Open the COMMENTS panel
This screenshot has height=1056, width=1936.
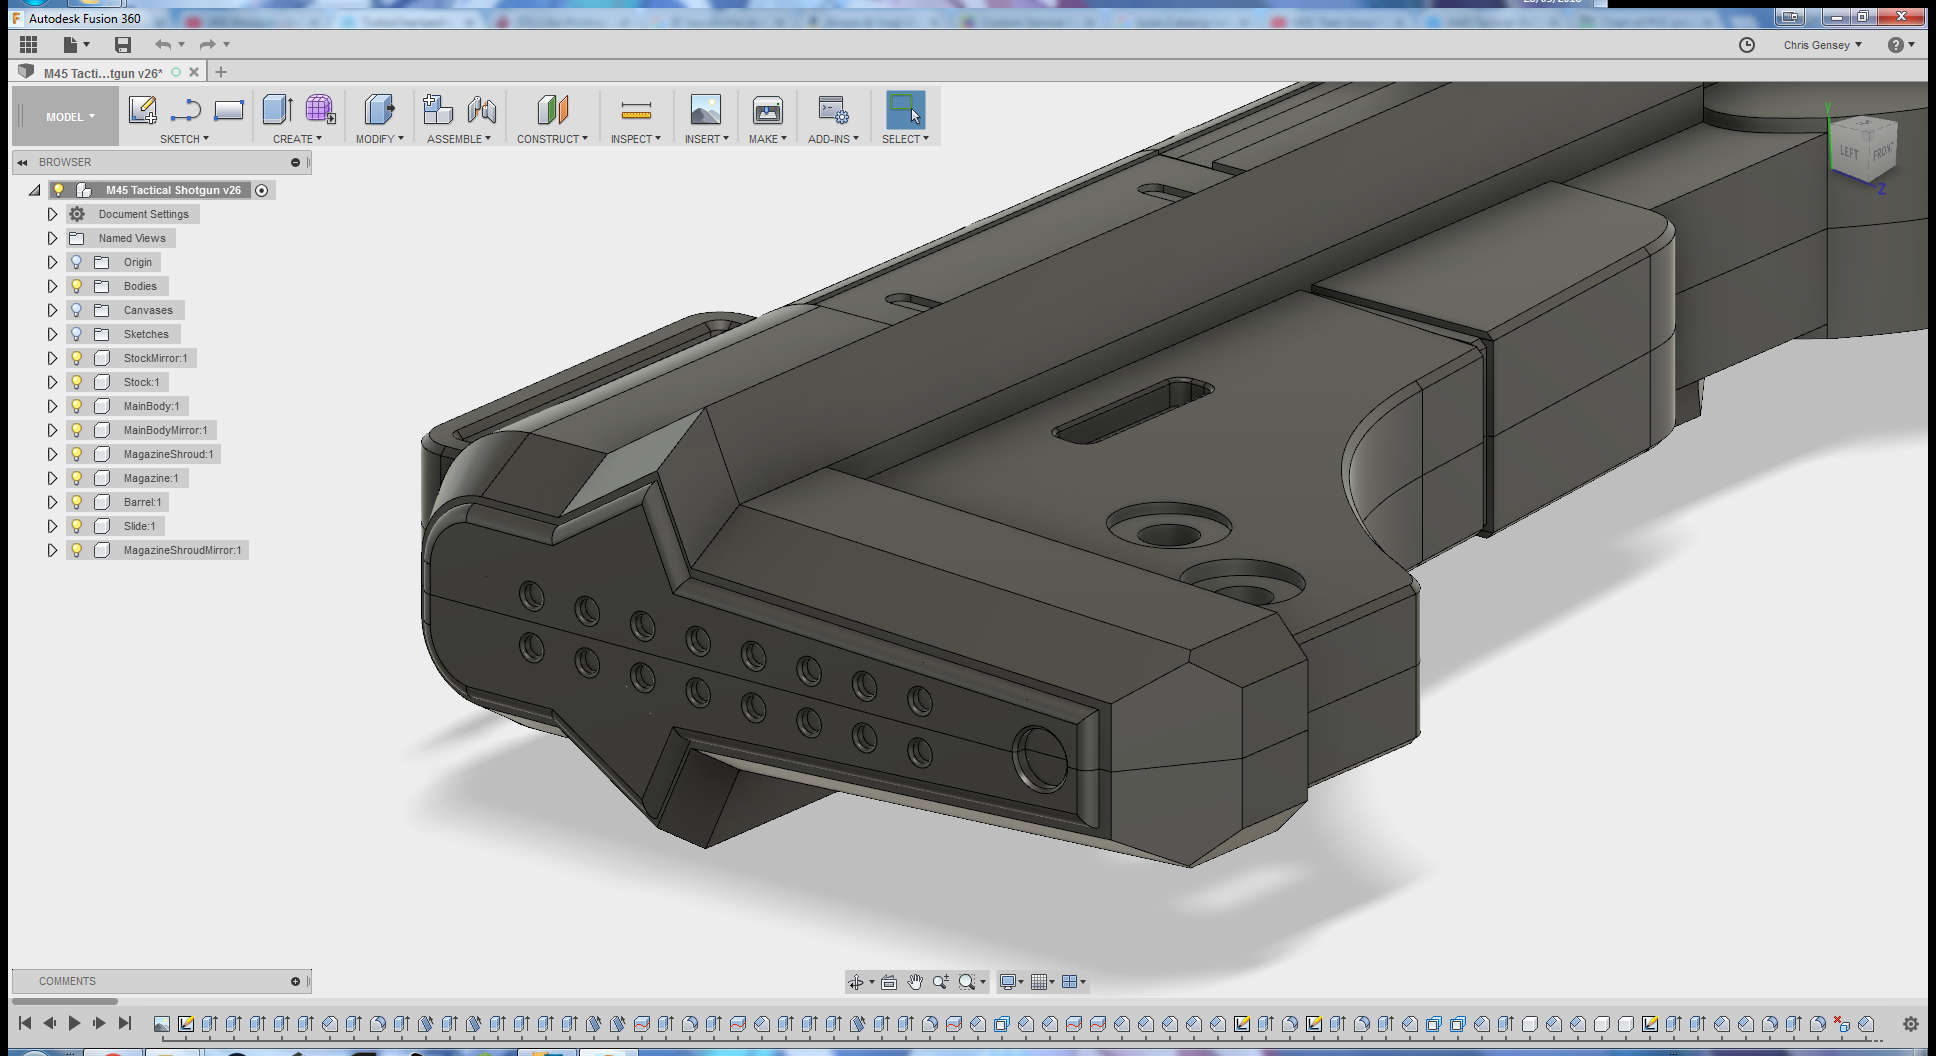click(x=66, y=980)
